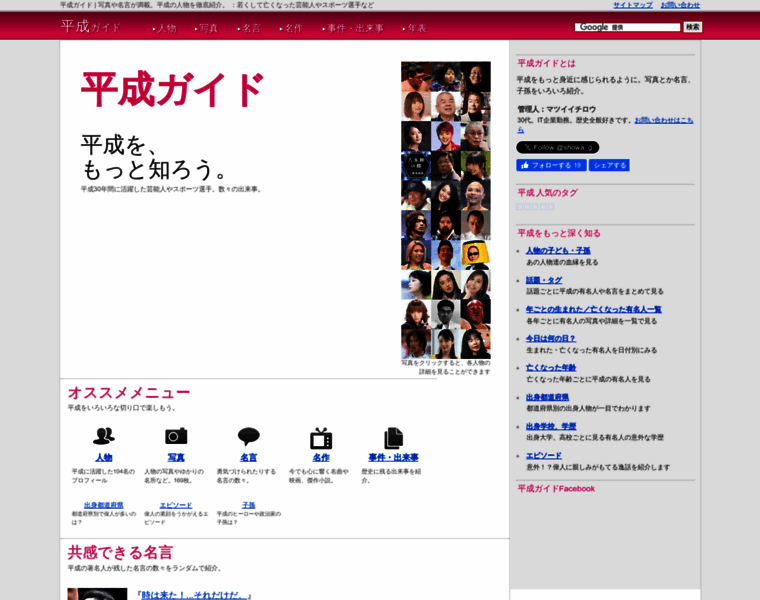Click the celebrity photo collage thumbnail
This screenshot has height=600, width=760.
tap(446, 210)
